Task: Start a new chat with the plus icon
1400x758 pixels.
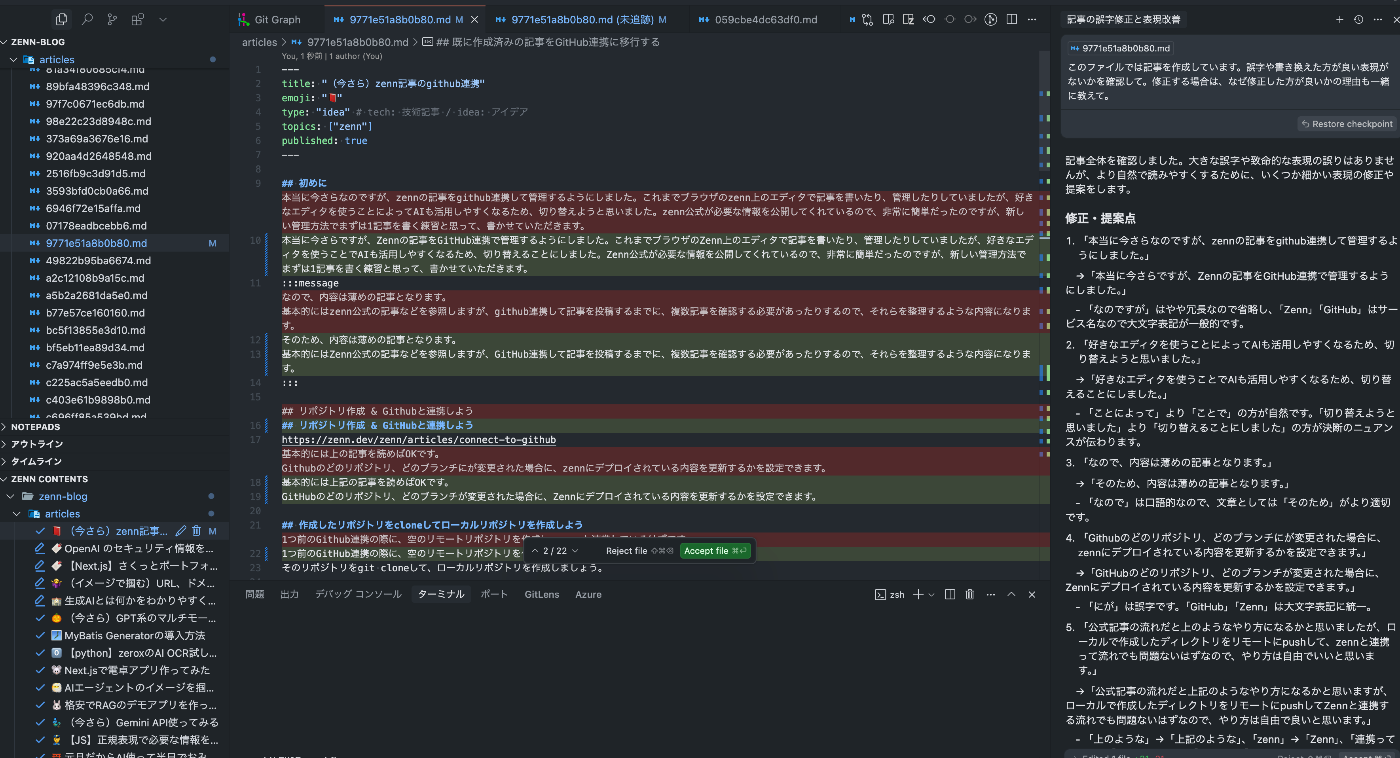Action: (1340, 19)
